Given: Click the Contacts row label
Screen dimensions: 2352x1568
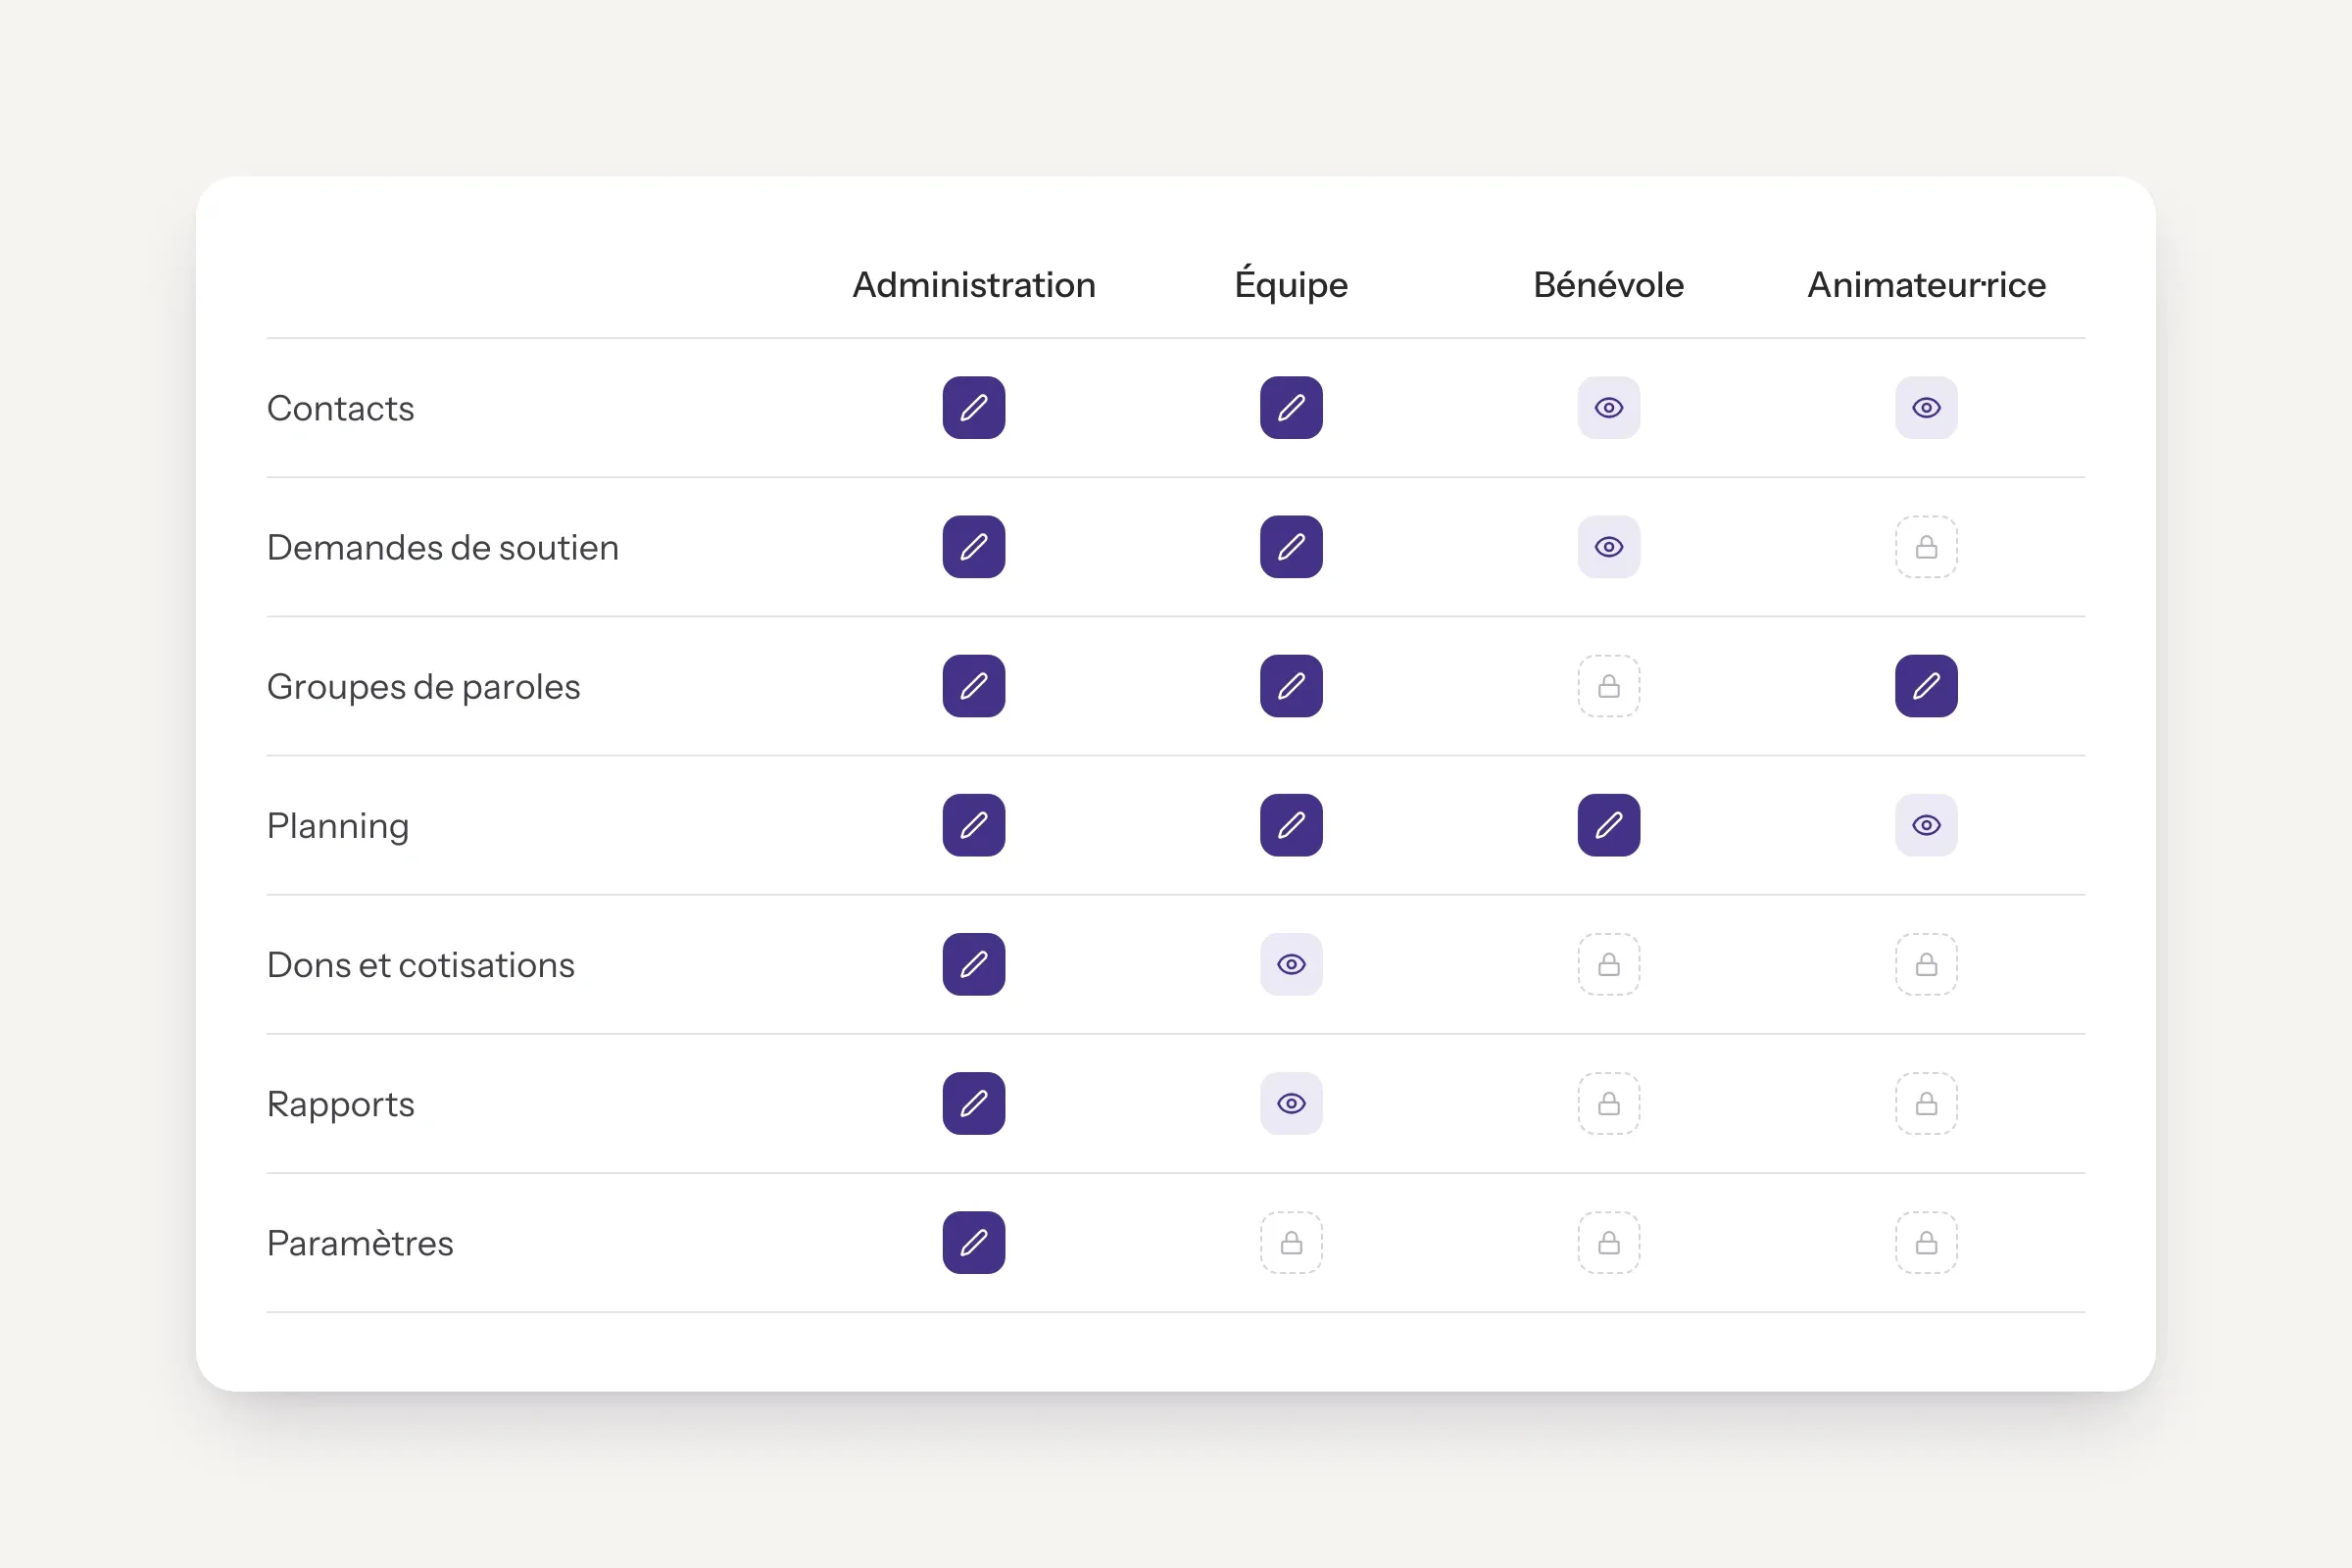Looking at the screenshot, I should click(340, 408).
